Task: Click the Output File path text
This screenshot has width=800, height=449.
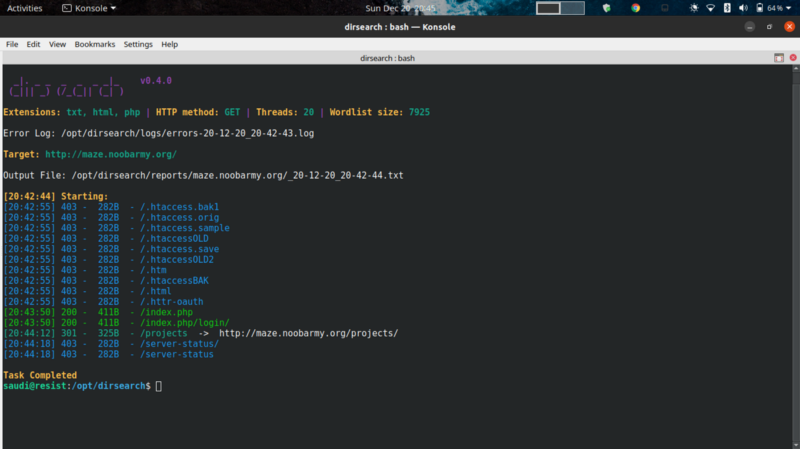Action: 237,175
